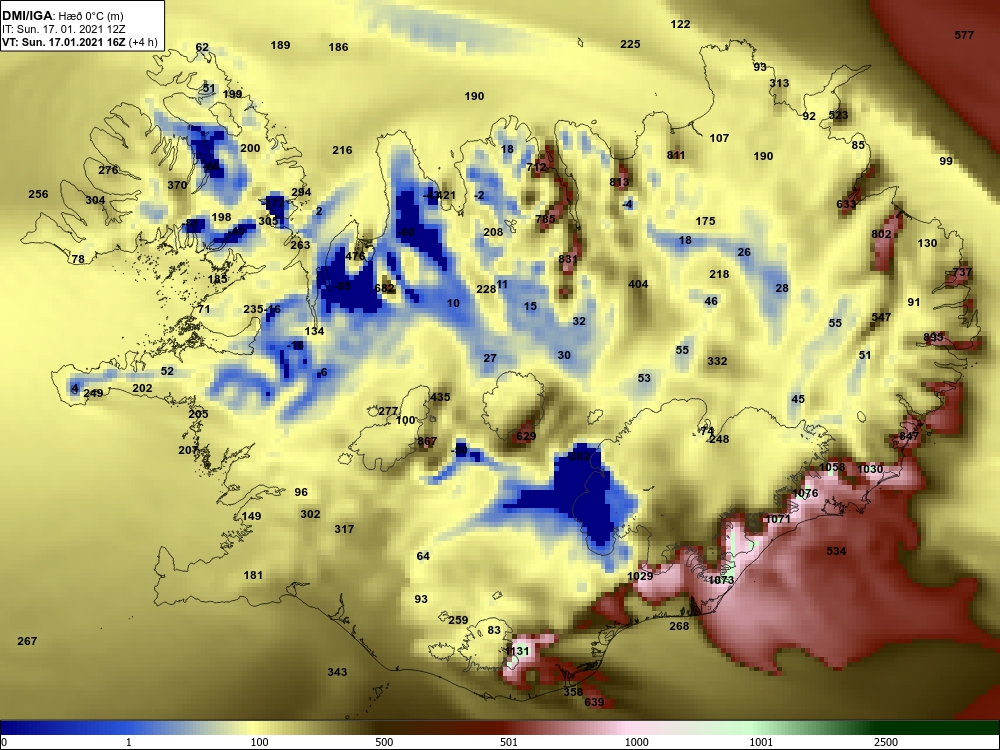The width and height of the screenshot is (1000, 750).
Task: Click the map value '895'
Action: 933,338
